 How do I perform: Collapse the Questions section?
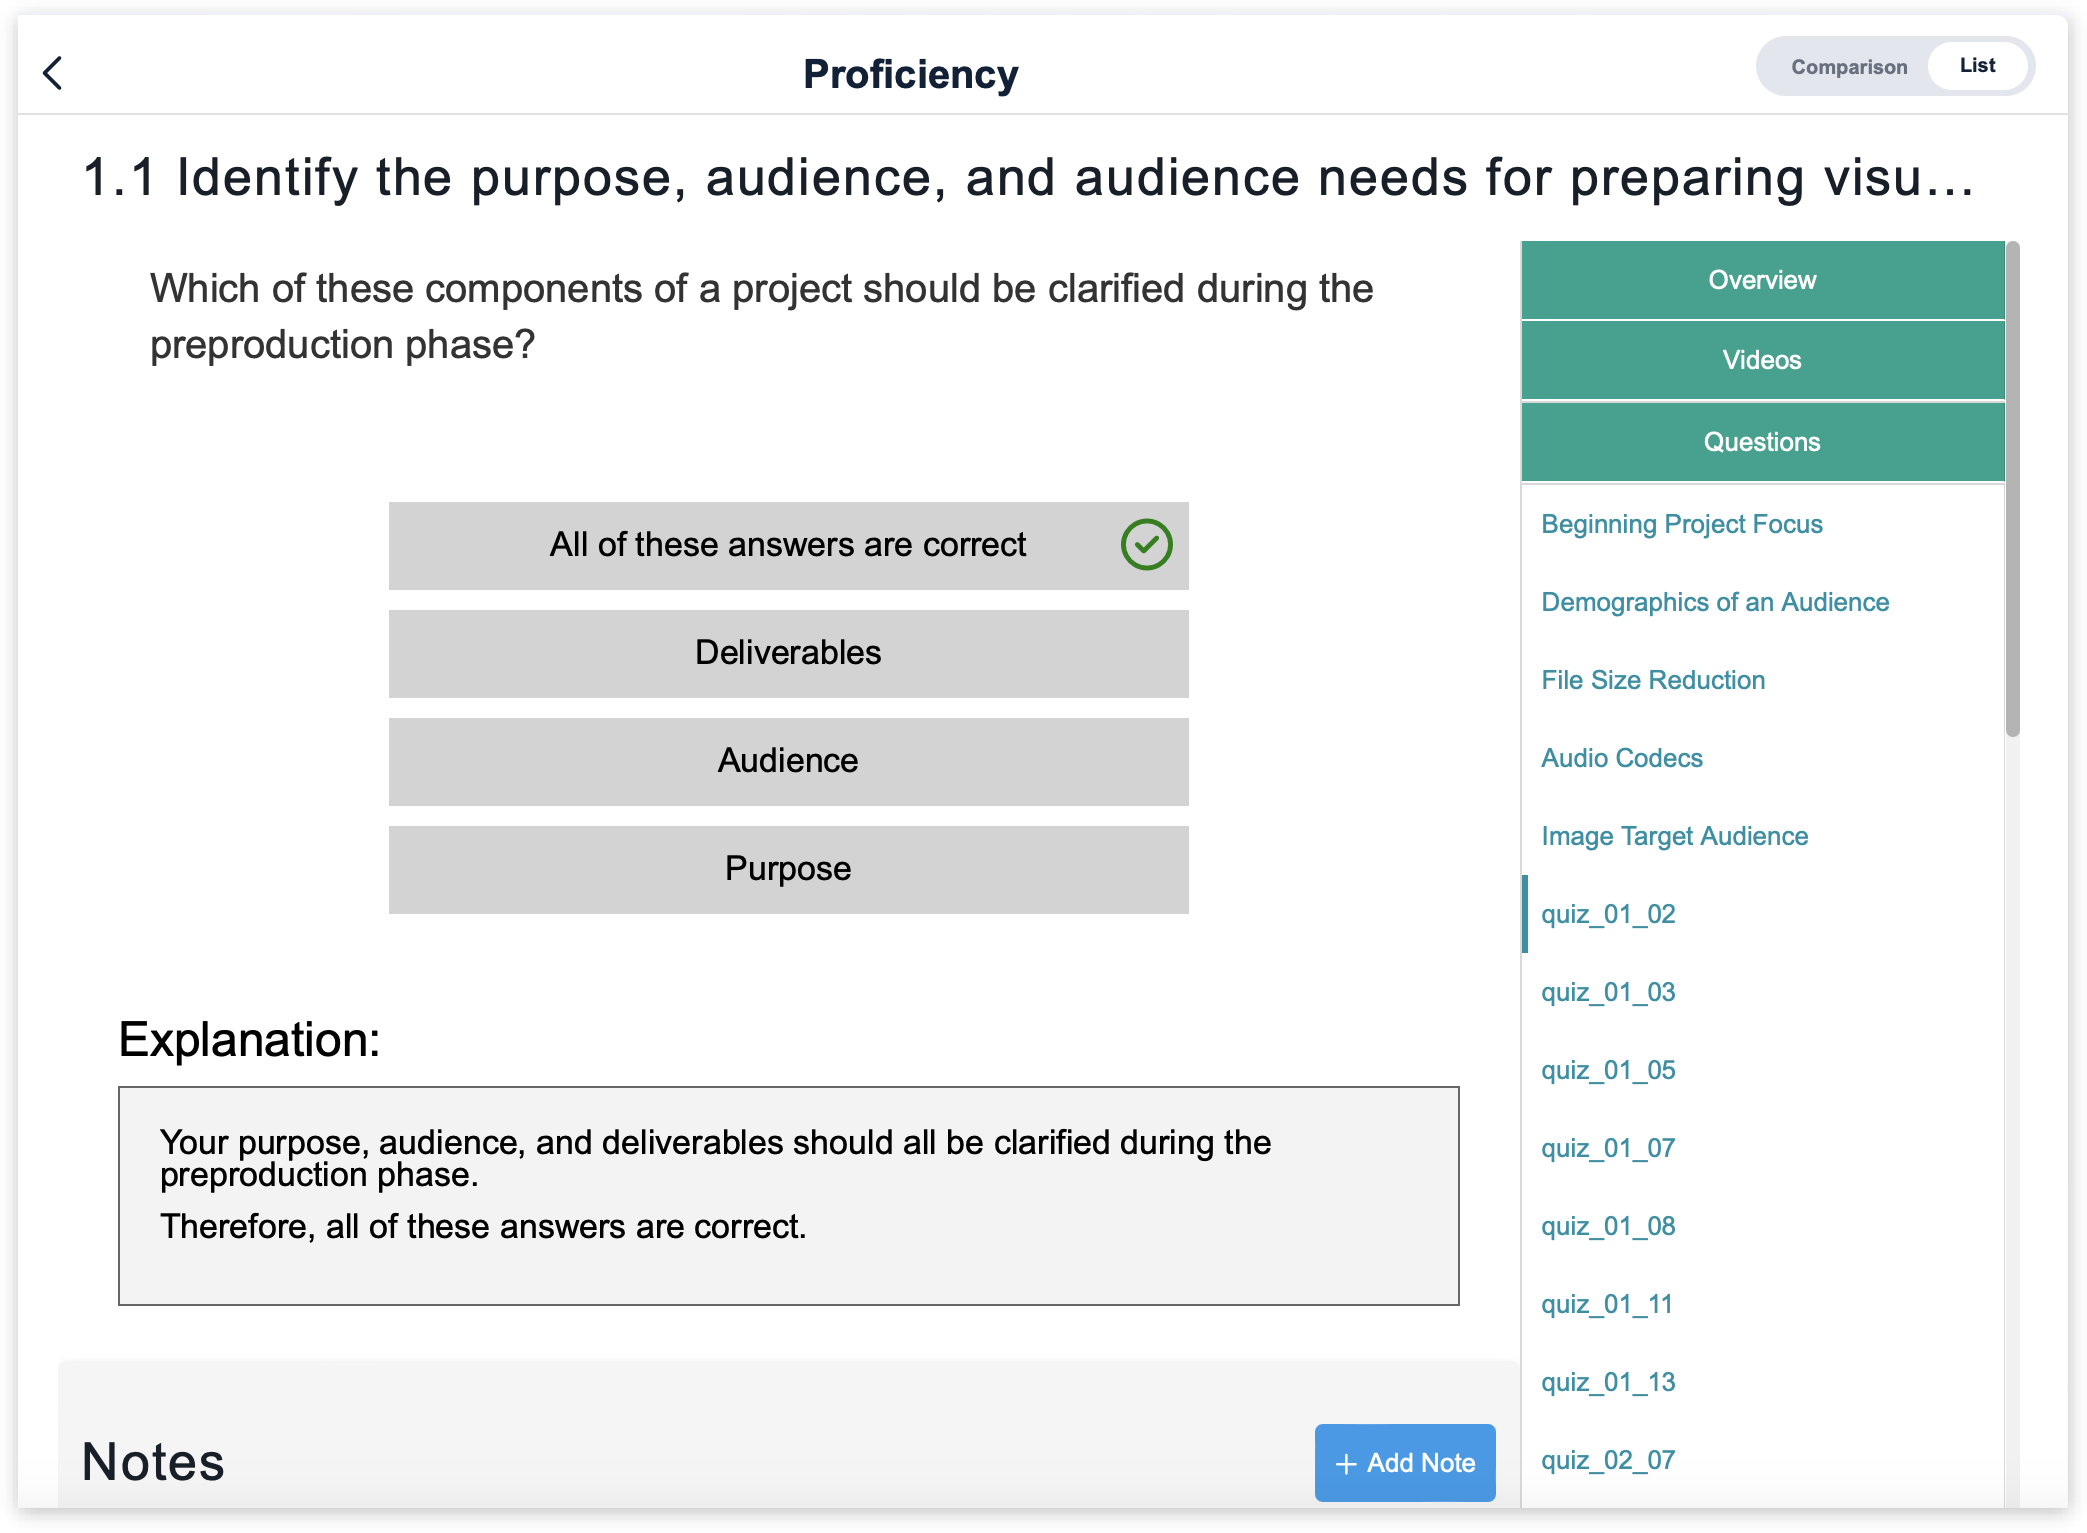(1761, 443)
